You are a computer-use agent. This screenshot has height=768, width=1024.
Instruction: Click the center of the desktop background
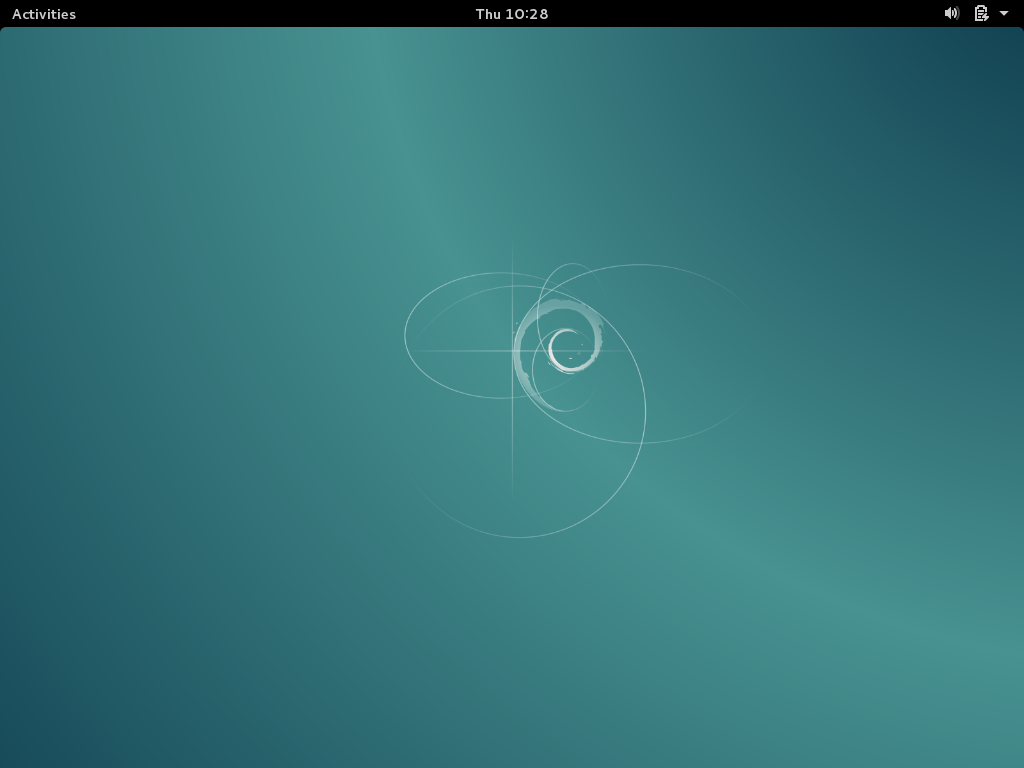pyautogui.click(x=512, y=398)
